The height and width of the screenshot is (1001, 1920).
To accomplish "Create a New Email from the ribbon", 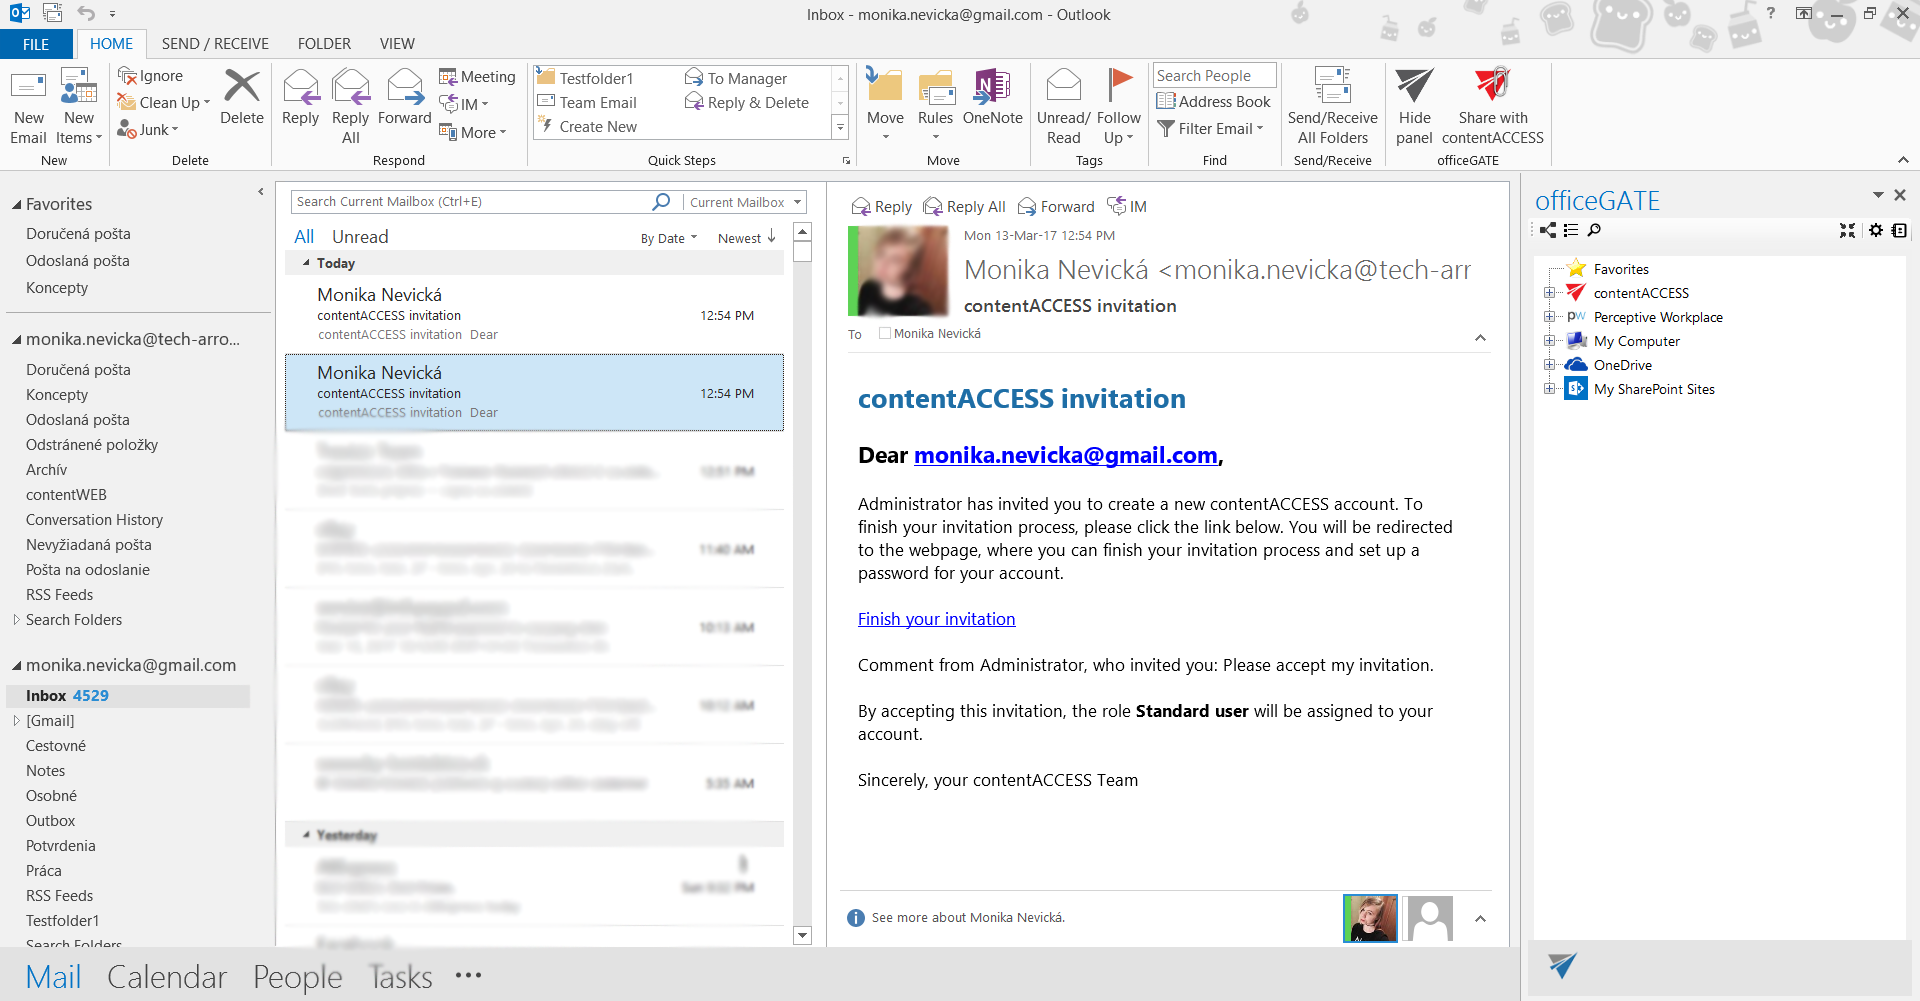I will click(28, 107).
